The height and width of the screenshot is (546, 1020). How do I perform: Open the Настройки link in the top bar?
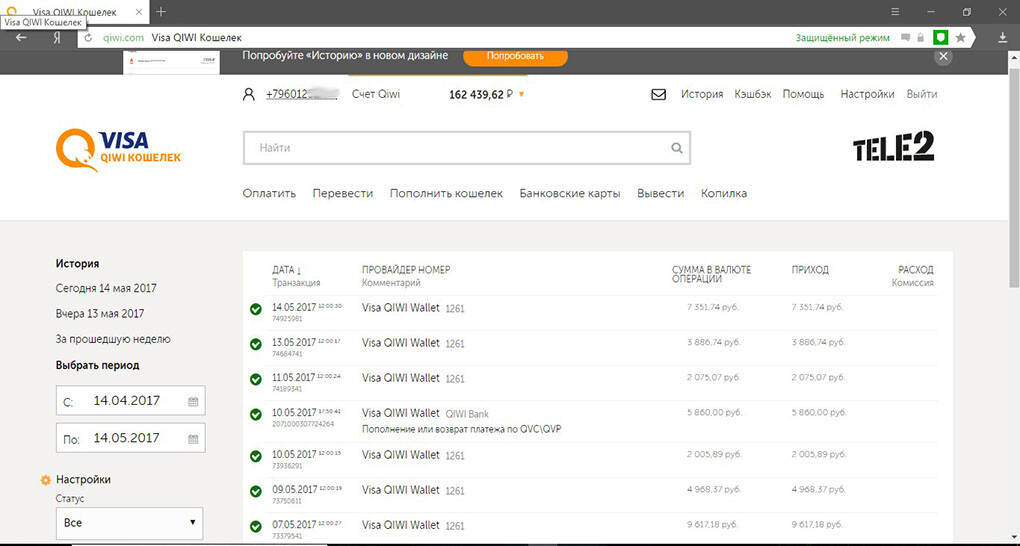tap(867, 94)
